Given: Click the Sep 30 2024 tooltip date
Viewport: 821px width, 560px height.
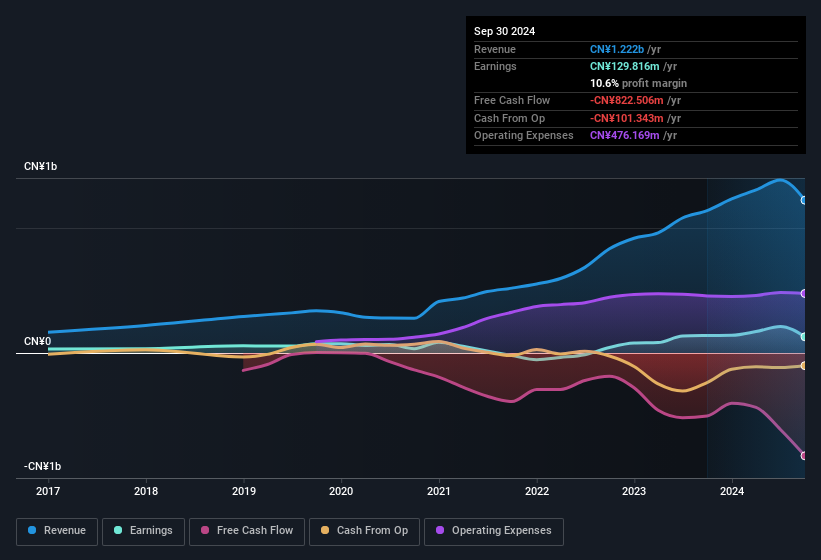Looking at the screenshot, I should pos(504,31).
